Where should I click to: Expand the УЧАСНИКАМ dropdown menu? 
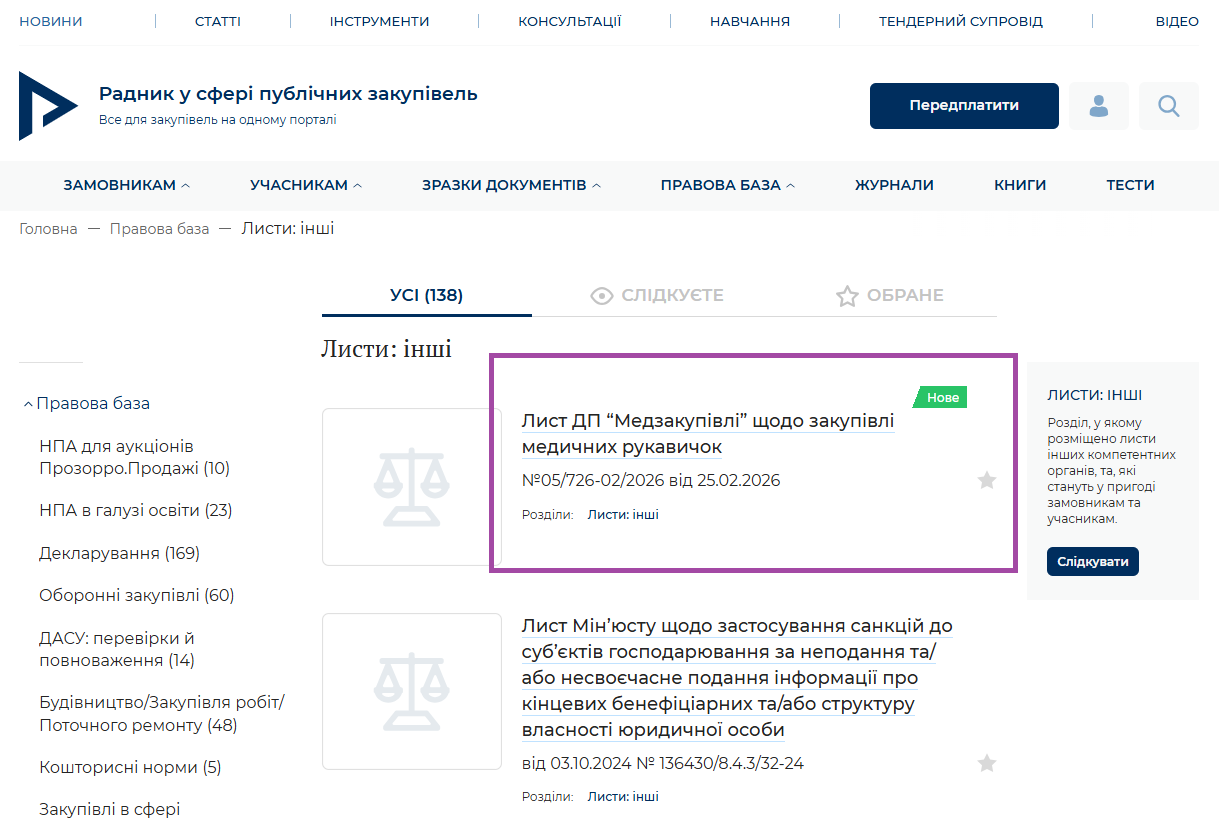(306, 185)
